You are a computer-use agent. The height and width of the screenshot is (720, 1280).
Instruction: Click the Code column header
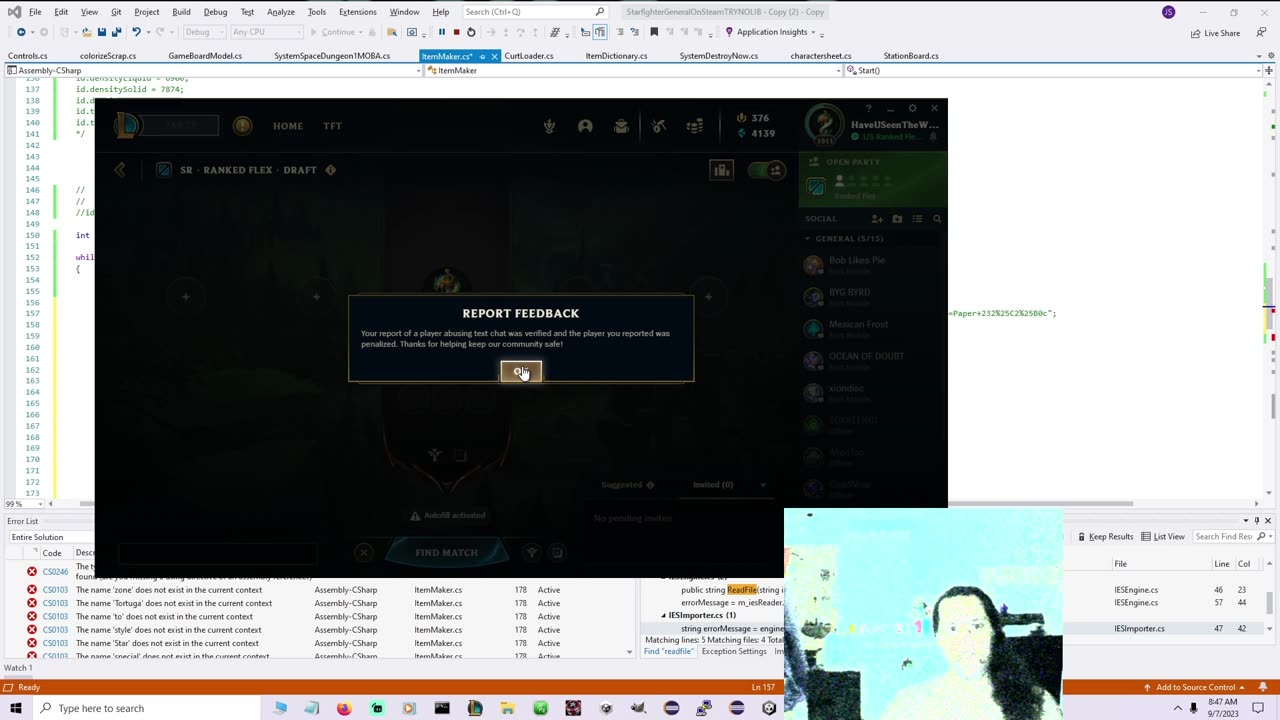click(x=52, y=553)
